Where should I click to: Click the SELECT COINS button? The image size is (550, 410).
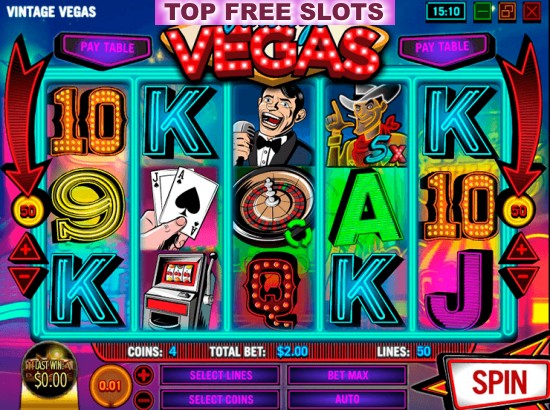point(221,399)
